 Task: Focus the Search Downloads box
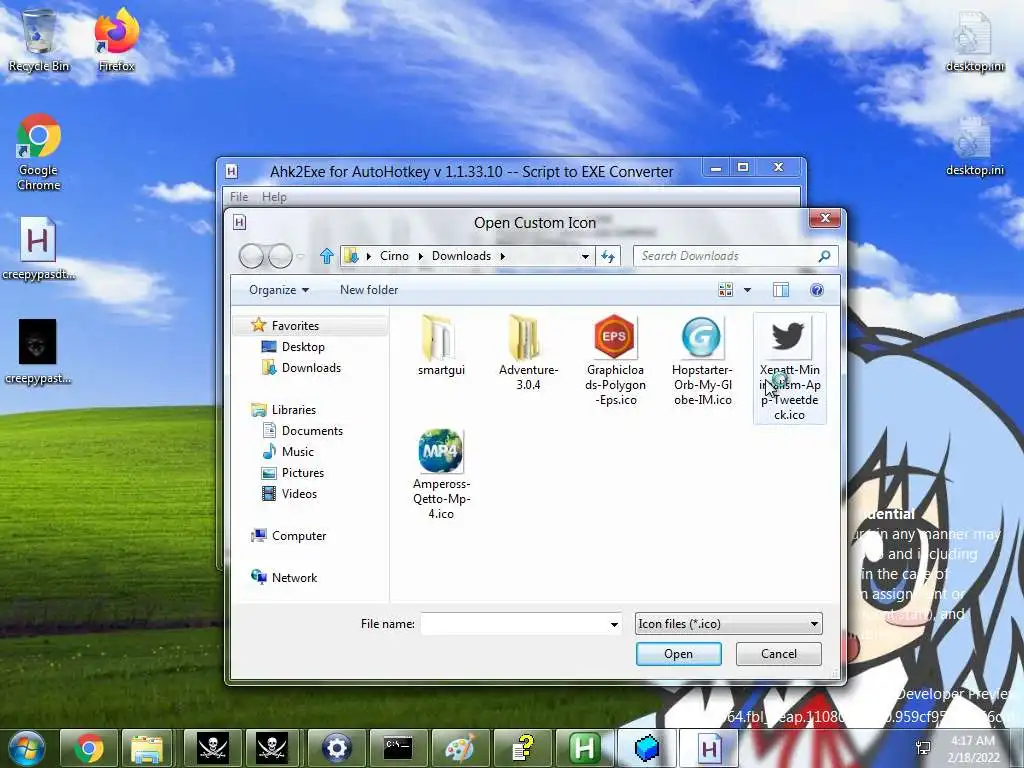725,256
